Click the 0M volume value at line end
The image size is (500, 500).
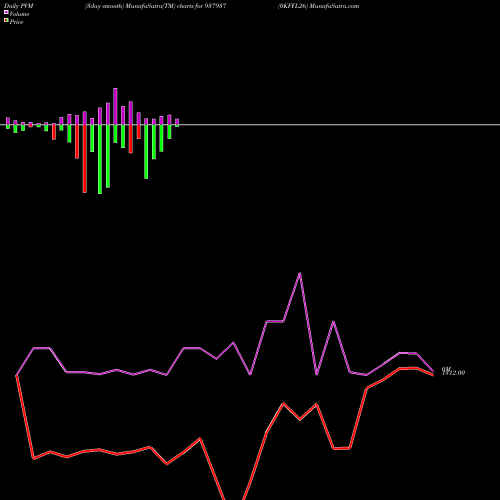tap(446, 369)
